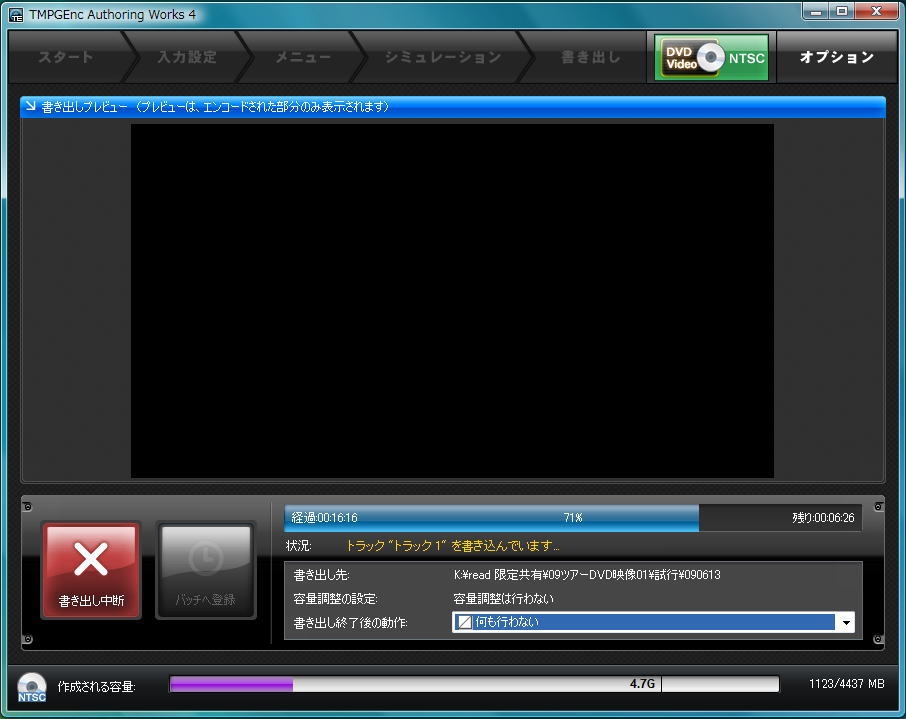
Task: Click the 作成される容量 label
Action: pyautogui.click(x=96, y=687)
